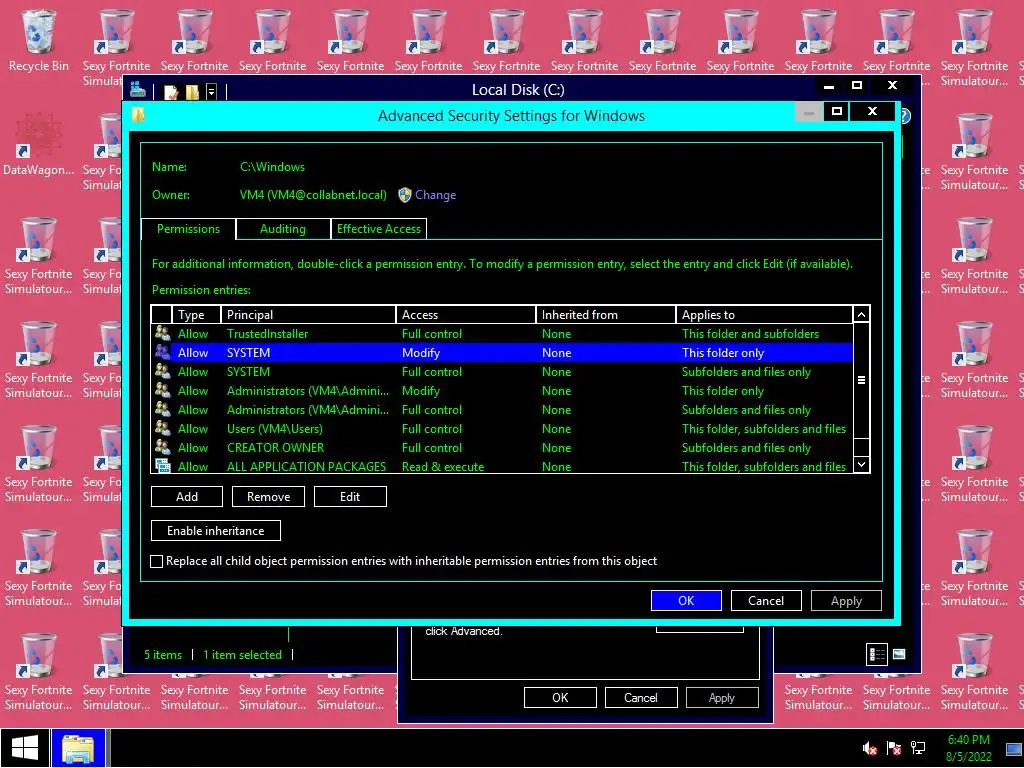
Task: Click OK in Advanced Security Settings
Action: pos(686,600)
